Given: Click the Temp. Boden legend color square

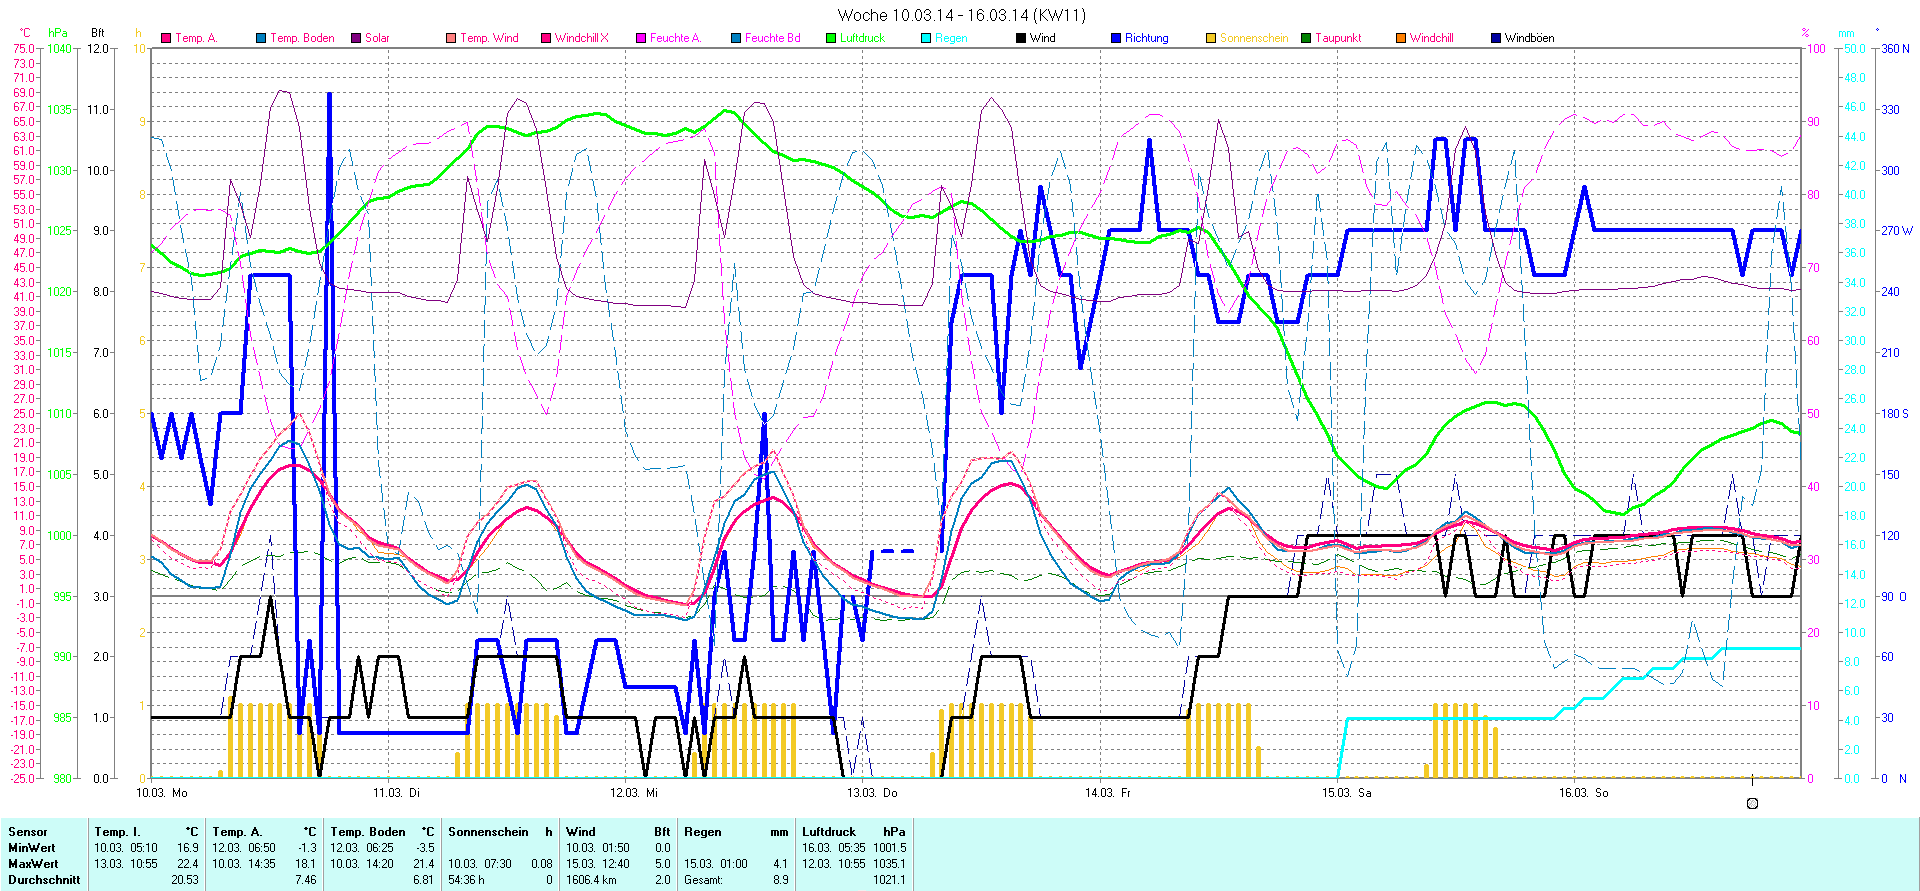Looking at the screenshot, I should [x=261, y=38].
